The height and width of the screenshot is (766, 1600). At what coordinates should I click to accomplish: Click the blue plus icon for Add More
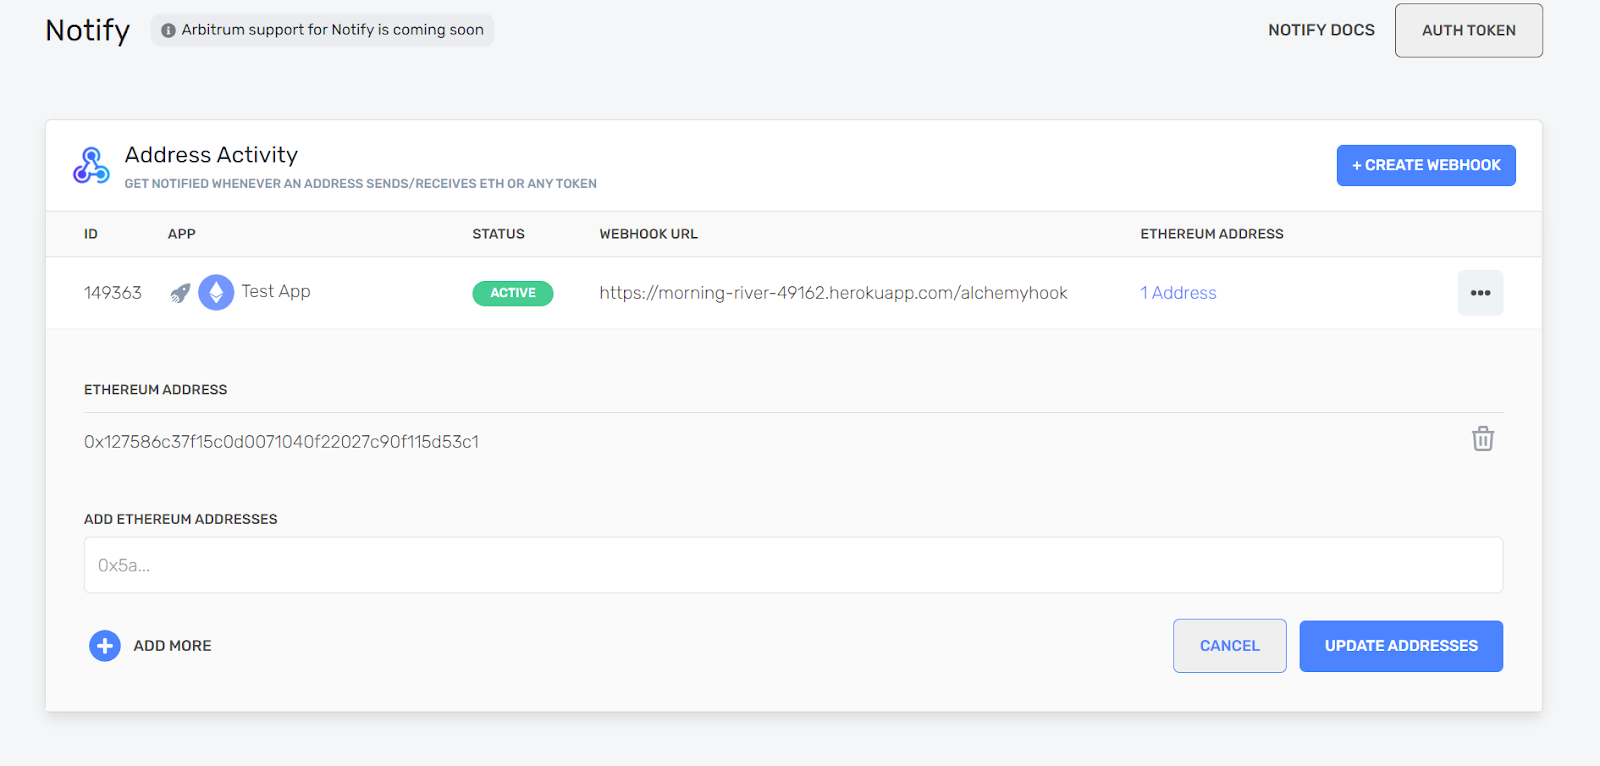[105, 646]
